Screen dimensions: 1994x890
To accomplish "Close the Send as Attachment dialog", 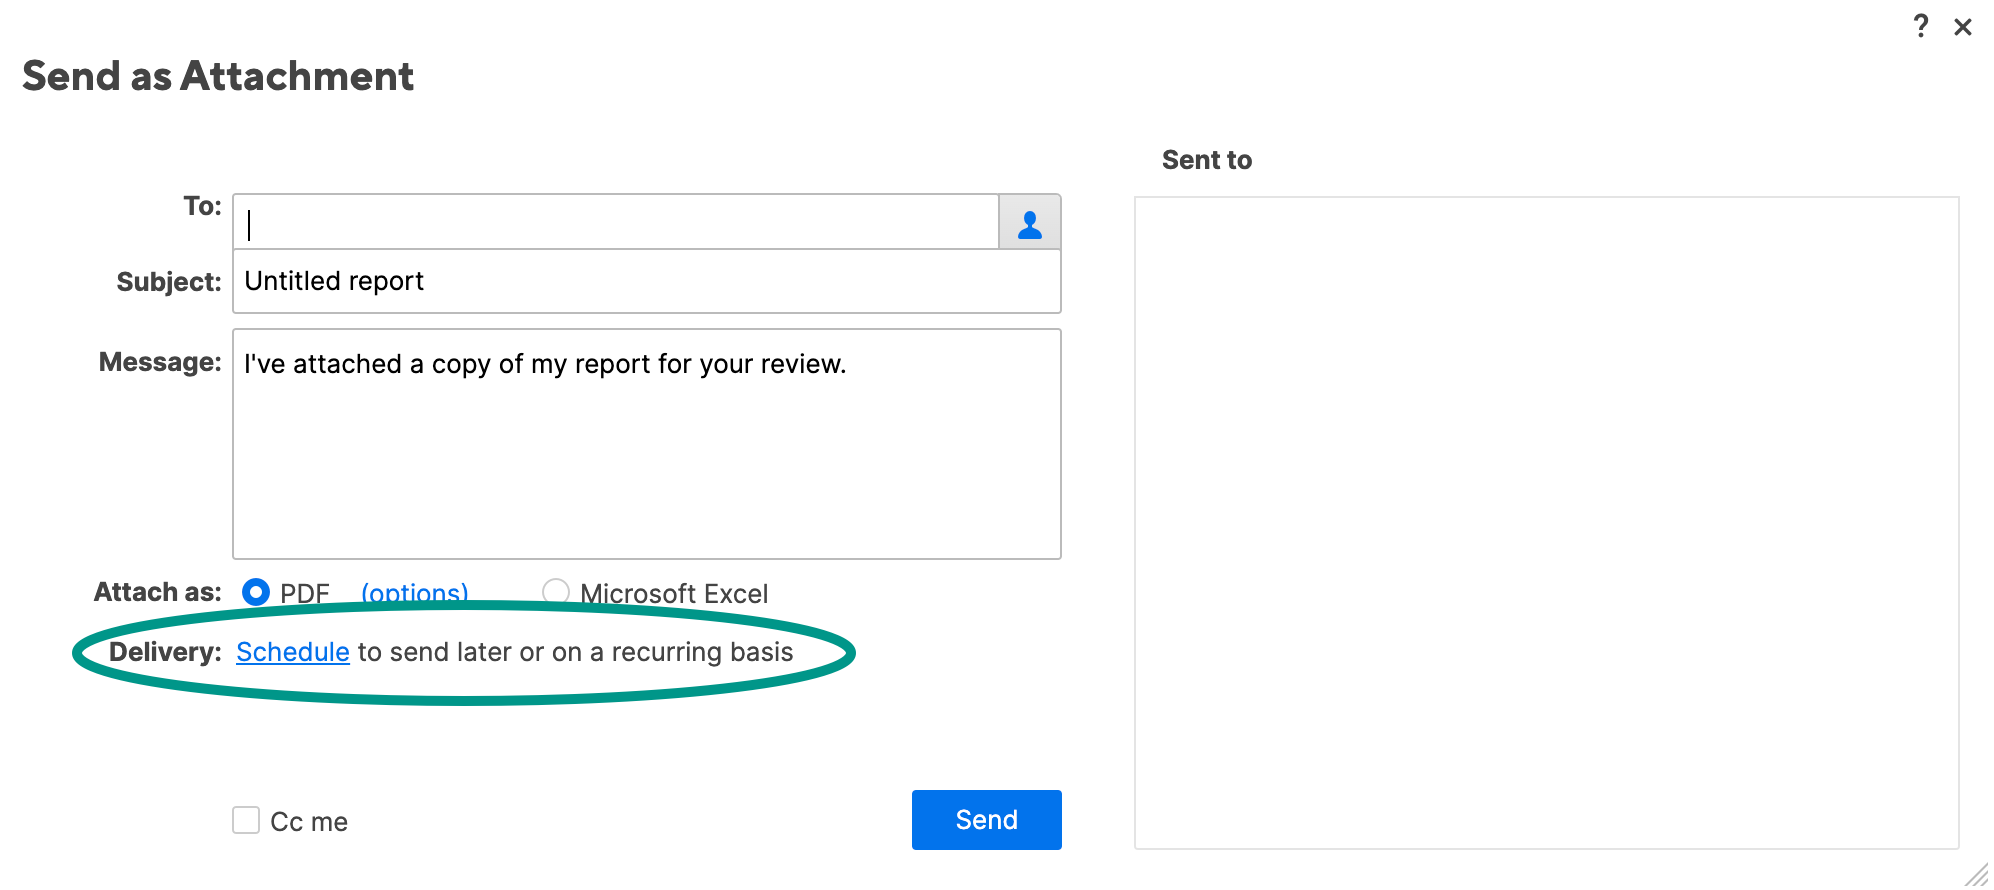I will point(1963,27).
